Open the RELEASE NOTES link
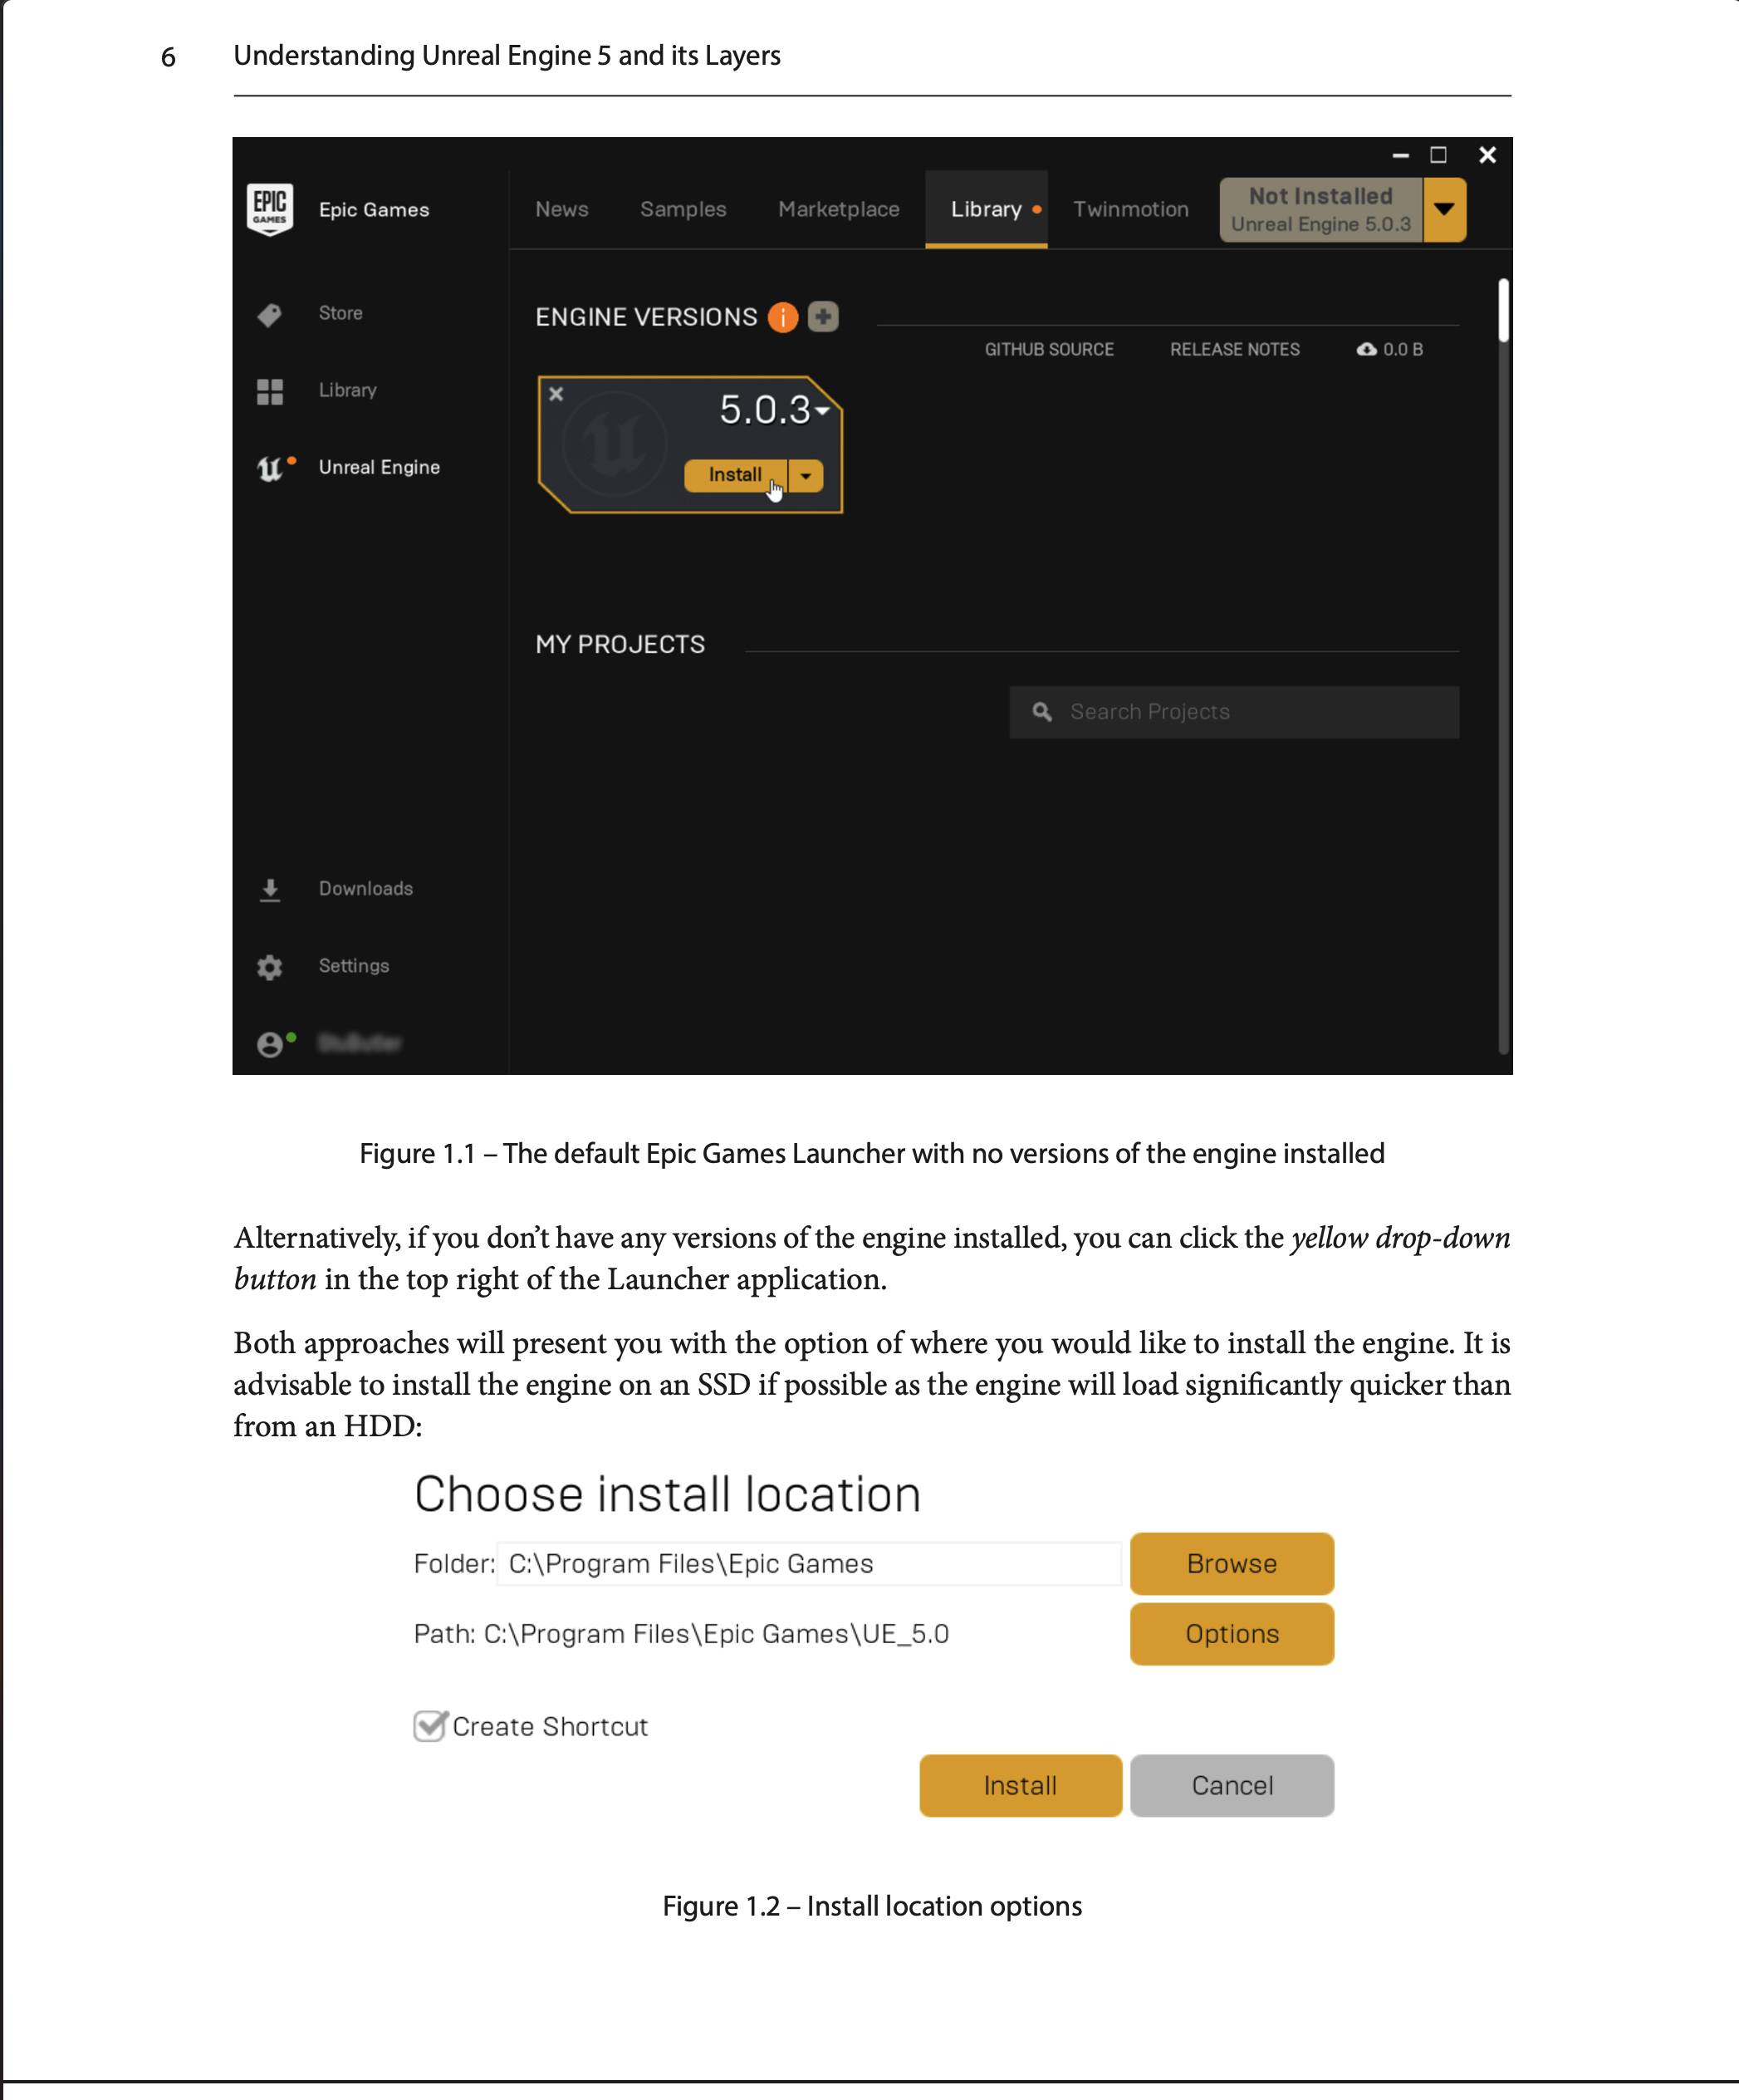Viewport: 1739px width, 2100px height. click(1235, 349)
